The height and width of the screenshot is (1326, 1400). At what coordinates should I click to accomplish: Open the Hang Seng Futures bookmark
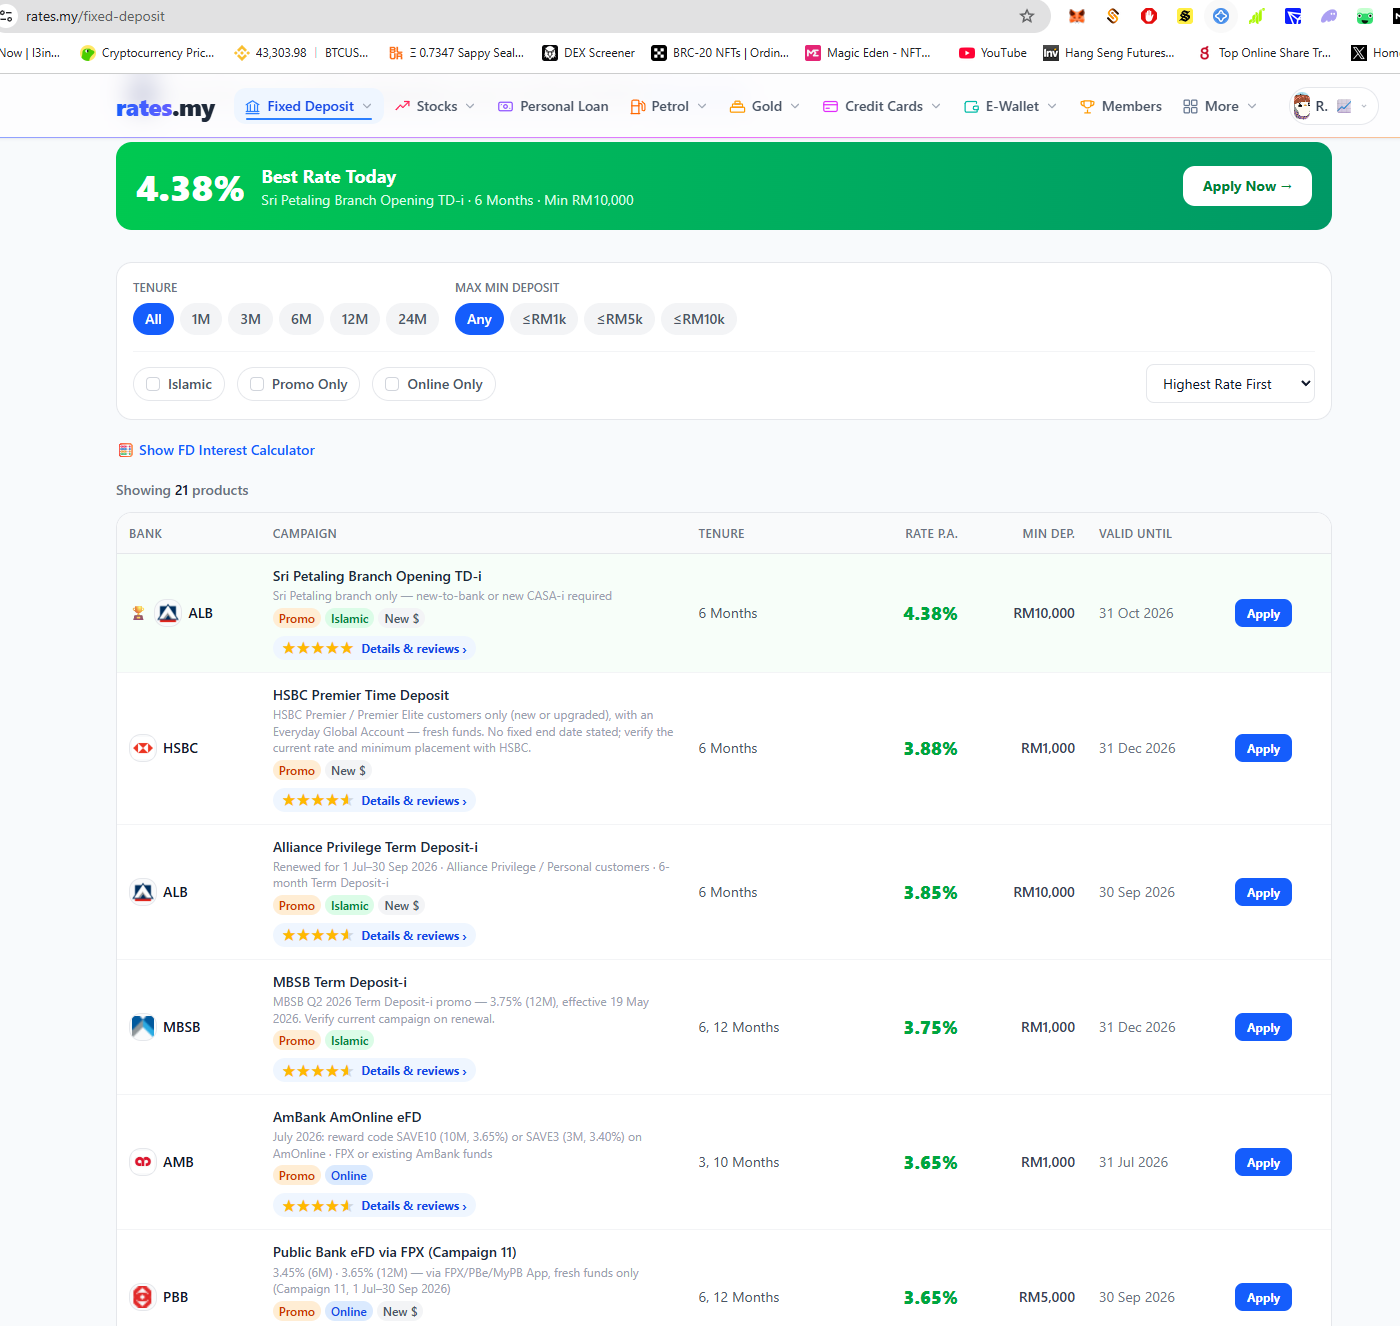click(1109, 53)
